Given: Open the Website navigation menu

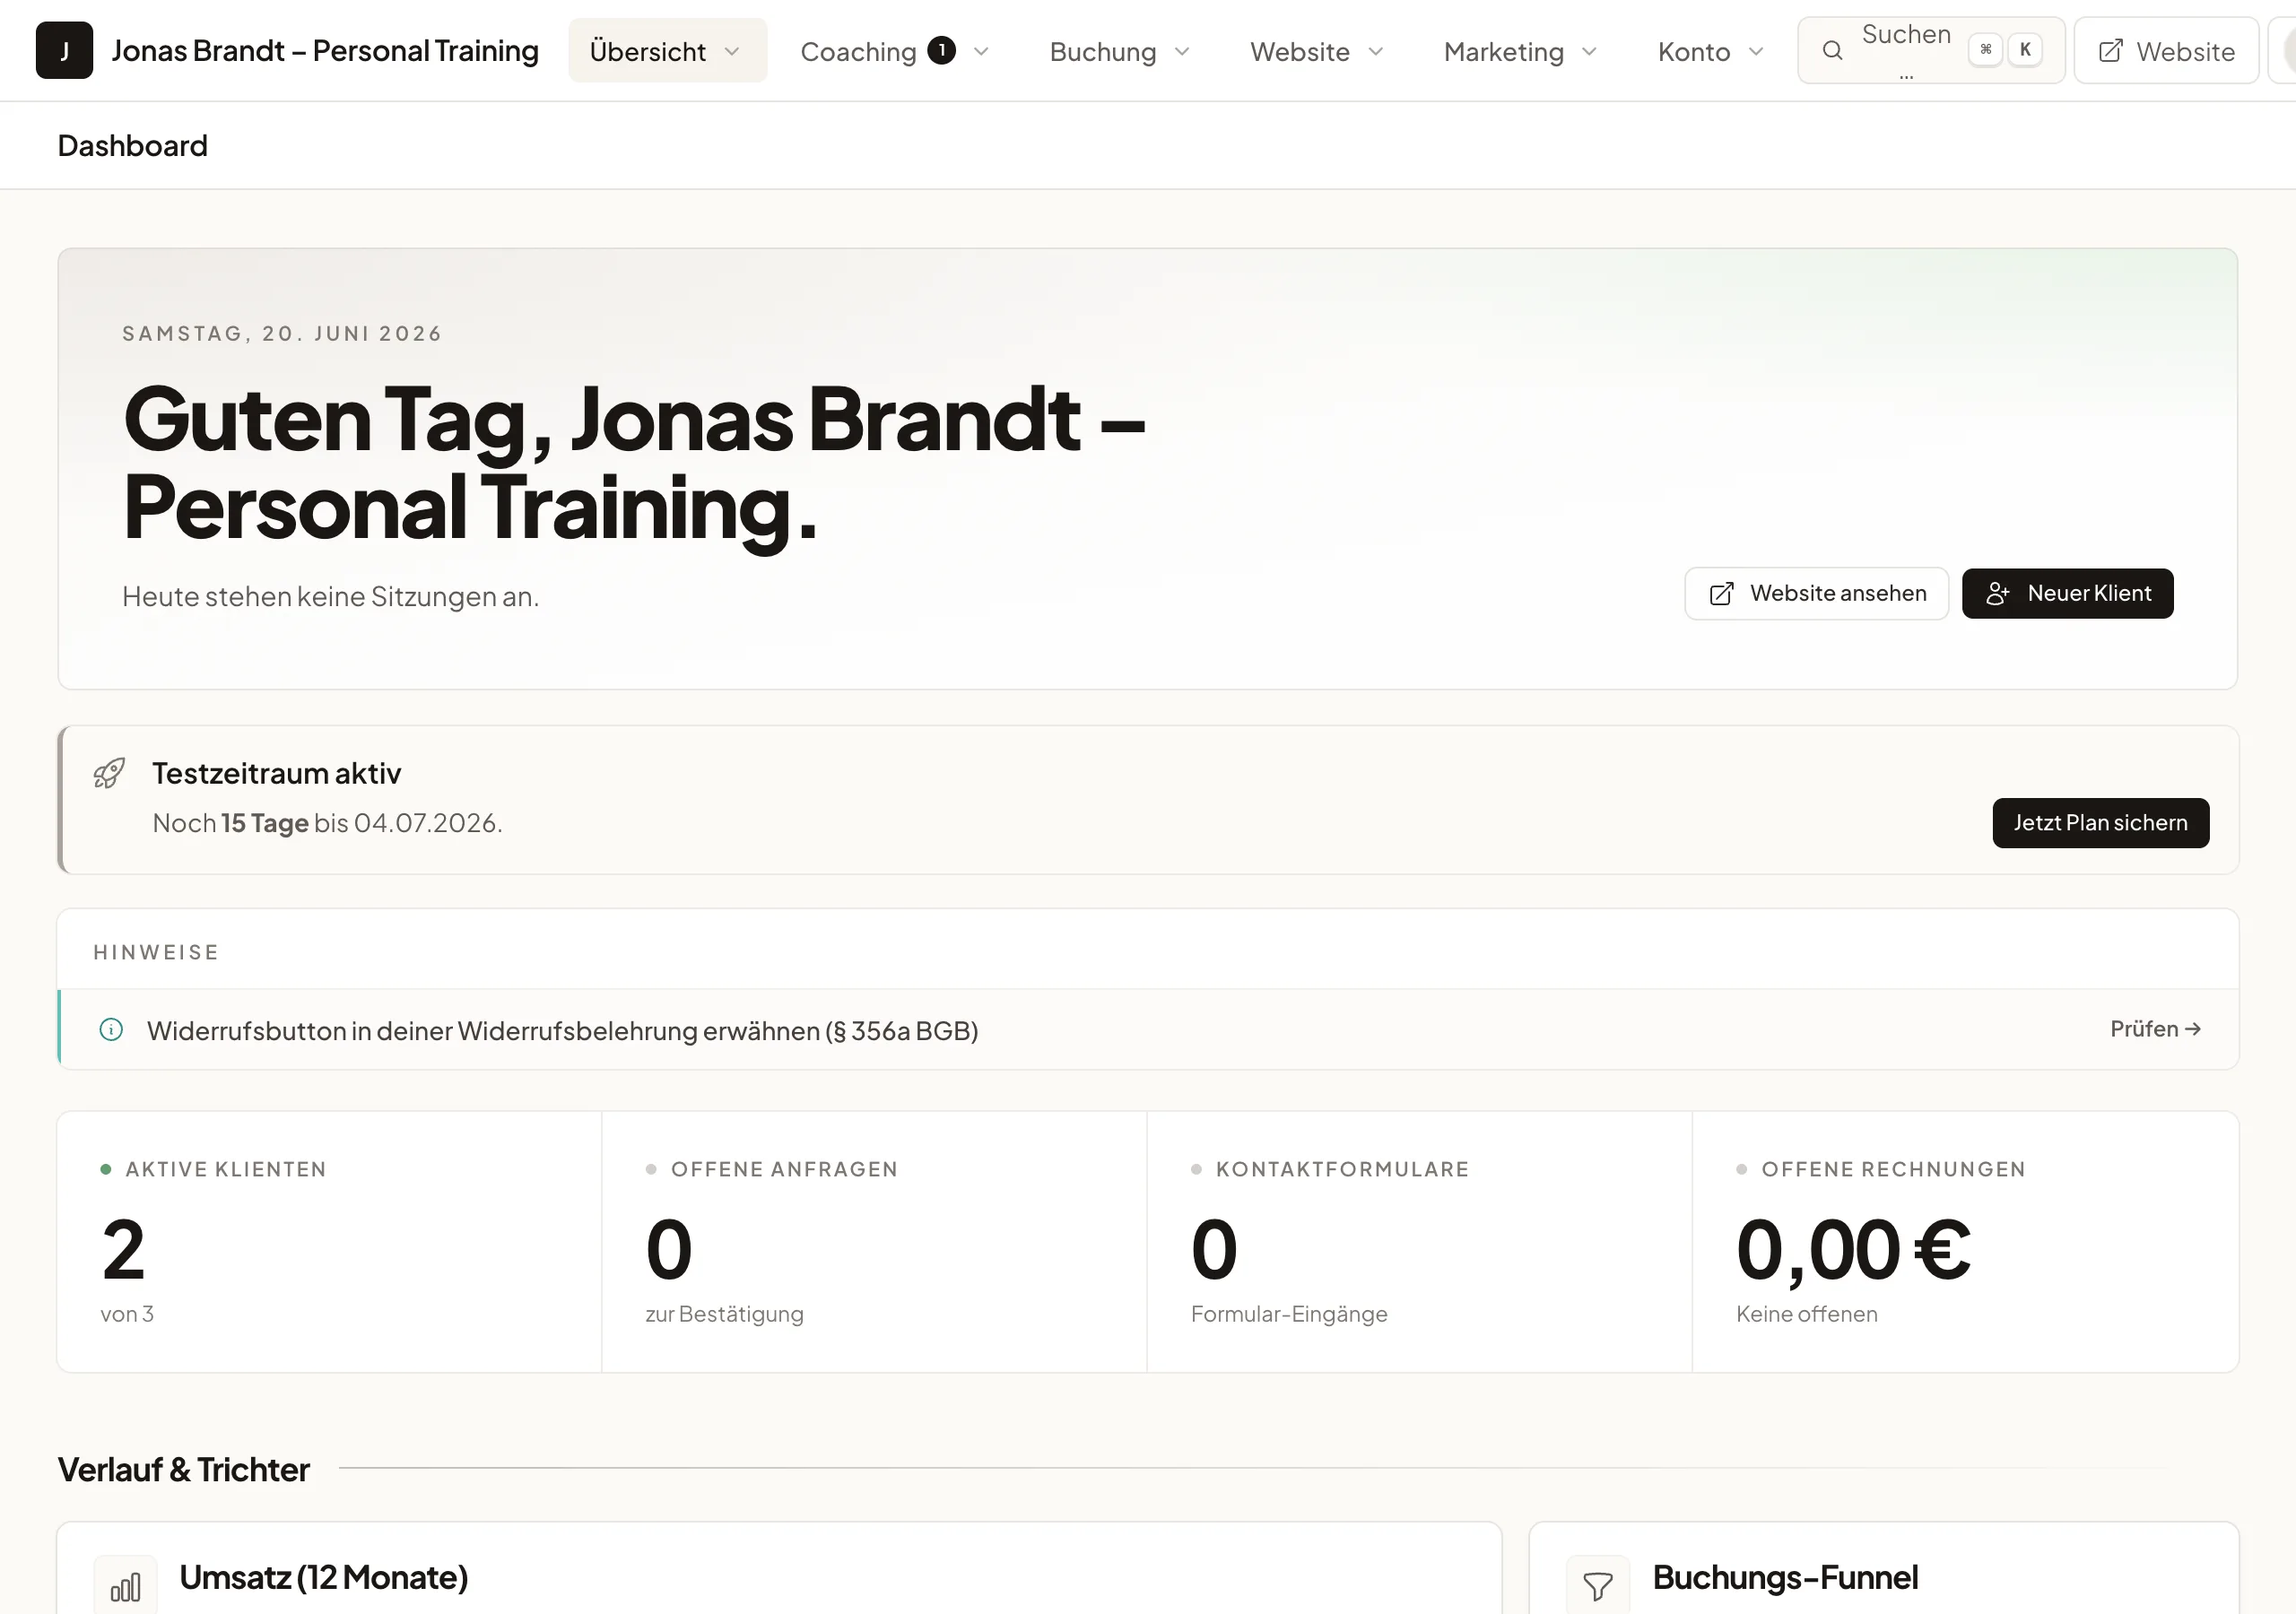Looking at the screenshot, I should tap(1317, 50).
